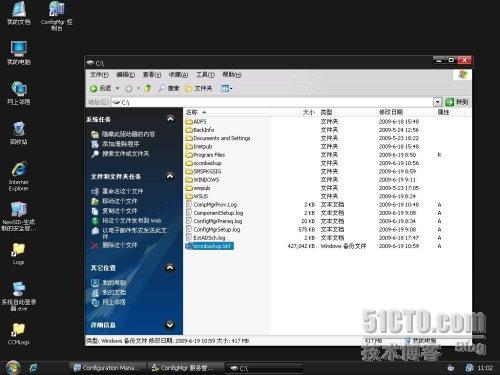
Task: Select the Documents and Settings folder
Action: 218,138
